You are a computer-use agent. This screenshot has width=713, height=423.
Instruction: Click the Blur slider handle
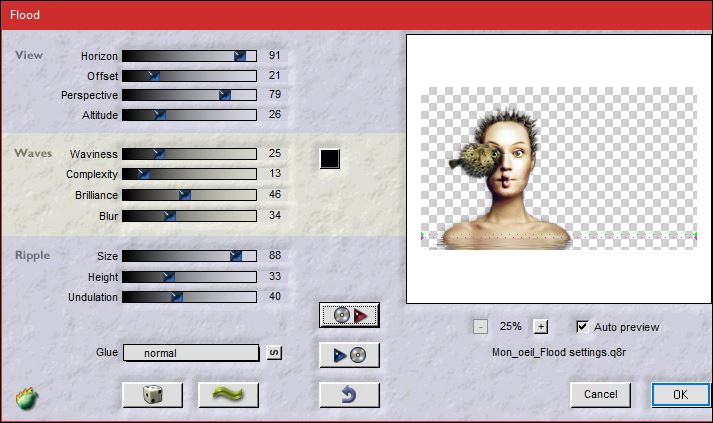pos(169,216)
